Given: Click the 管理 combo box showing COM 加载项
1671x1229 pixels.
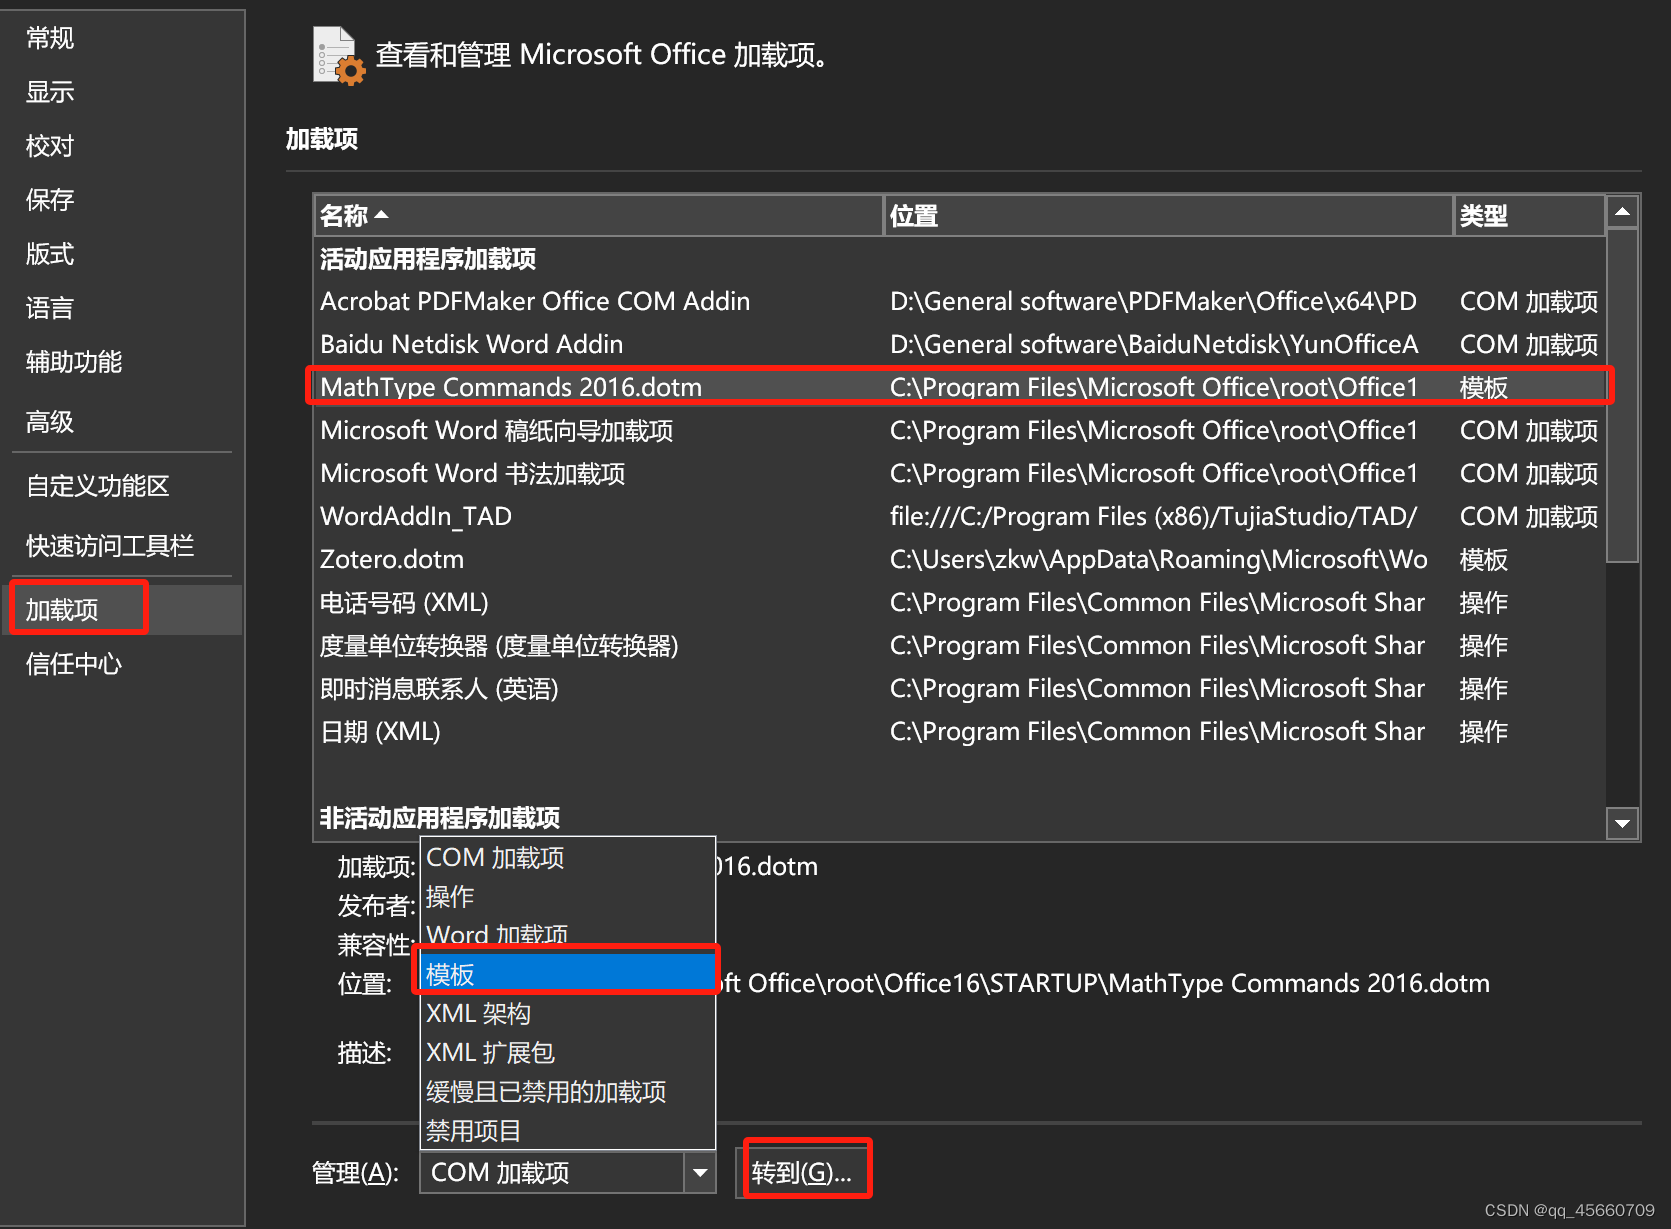Looking at the screenshot, I should (x=568, y=1172).
